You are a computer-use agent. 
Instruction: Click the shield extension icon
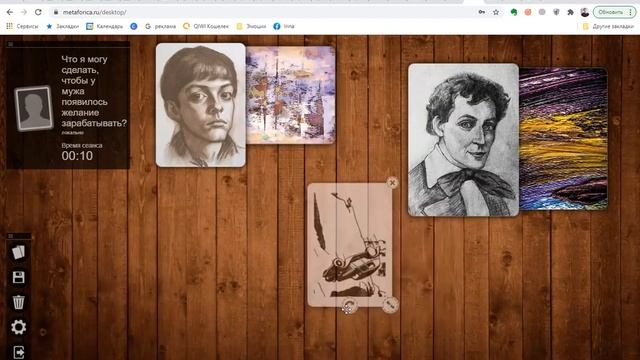click(556, 12)
